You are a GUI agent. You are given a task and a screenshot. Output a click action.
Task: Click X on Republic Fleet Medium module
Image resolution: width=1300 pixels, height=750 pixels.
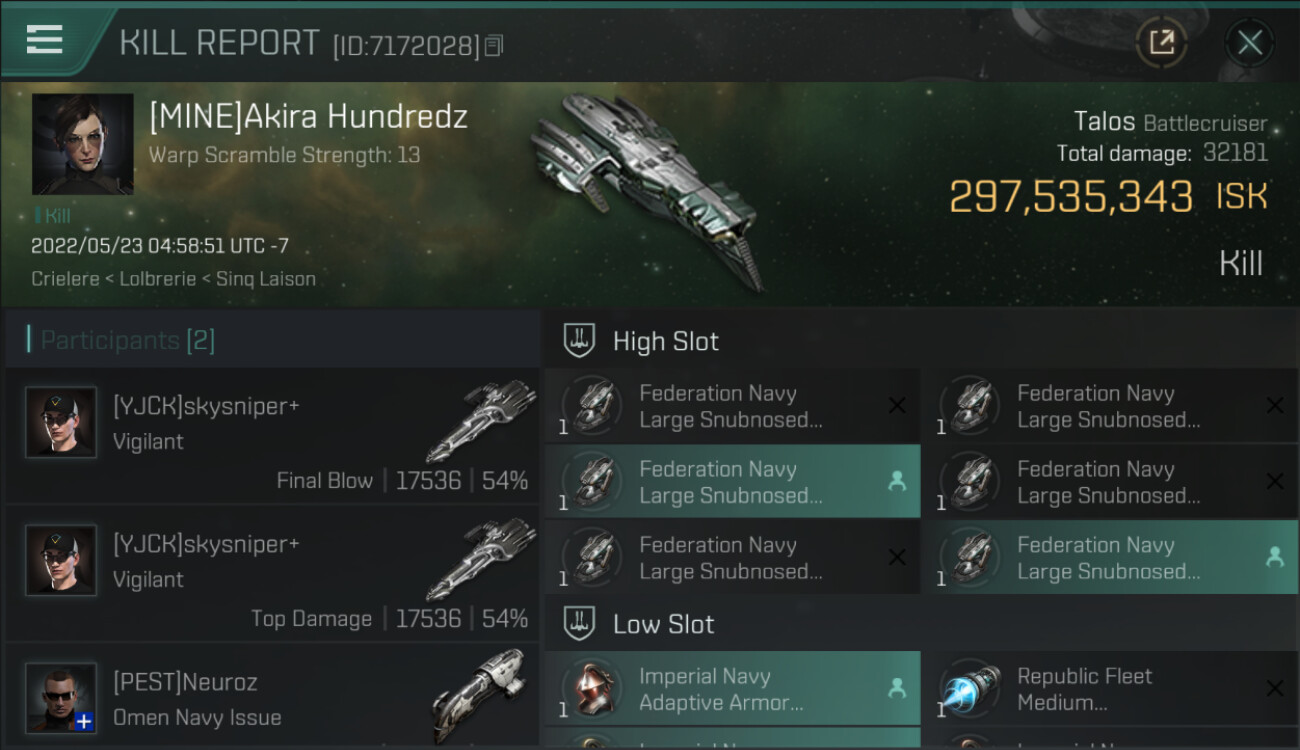[x=1275, y=688]
